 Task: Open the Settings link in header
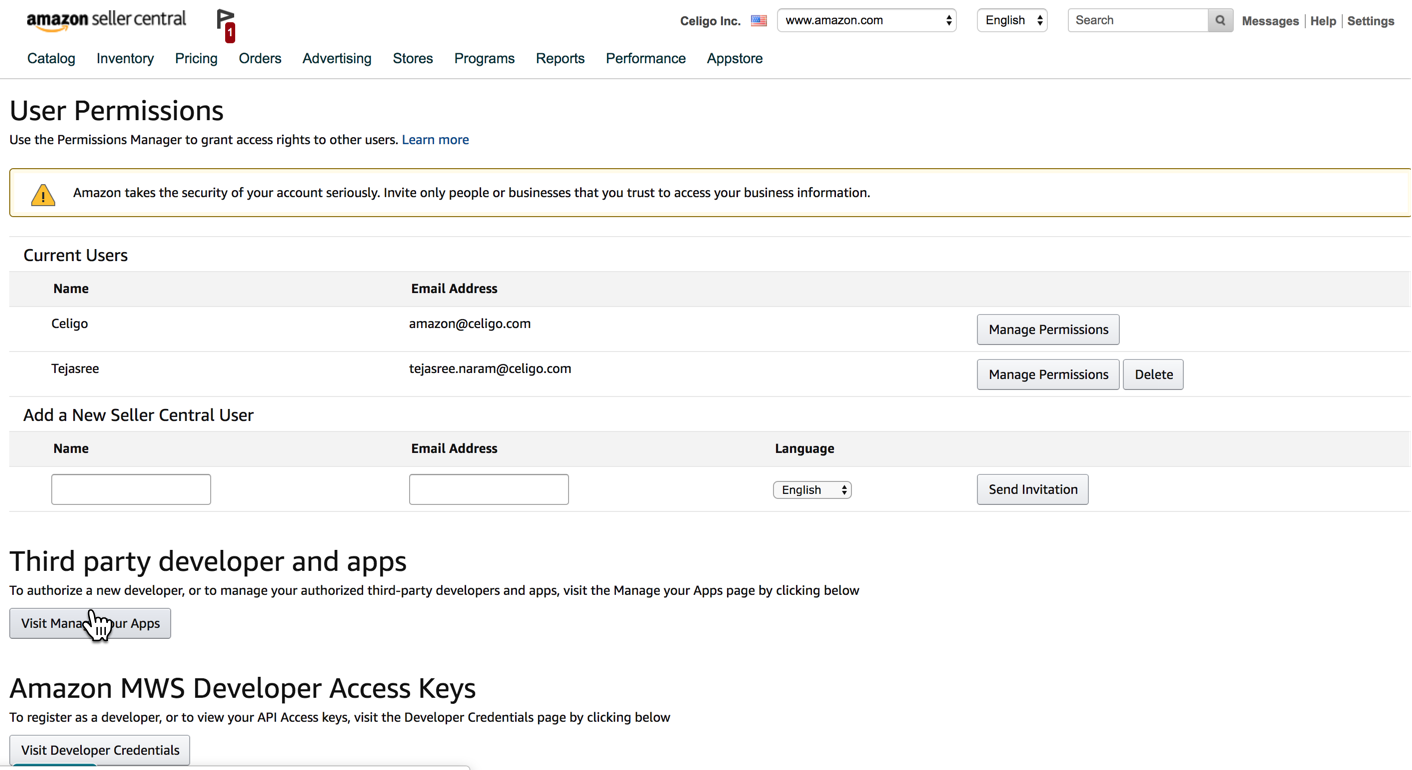coord(1371,21)
